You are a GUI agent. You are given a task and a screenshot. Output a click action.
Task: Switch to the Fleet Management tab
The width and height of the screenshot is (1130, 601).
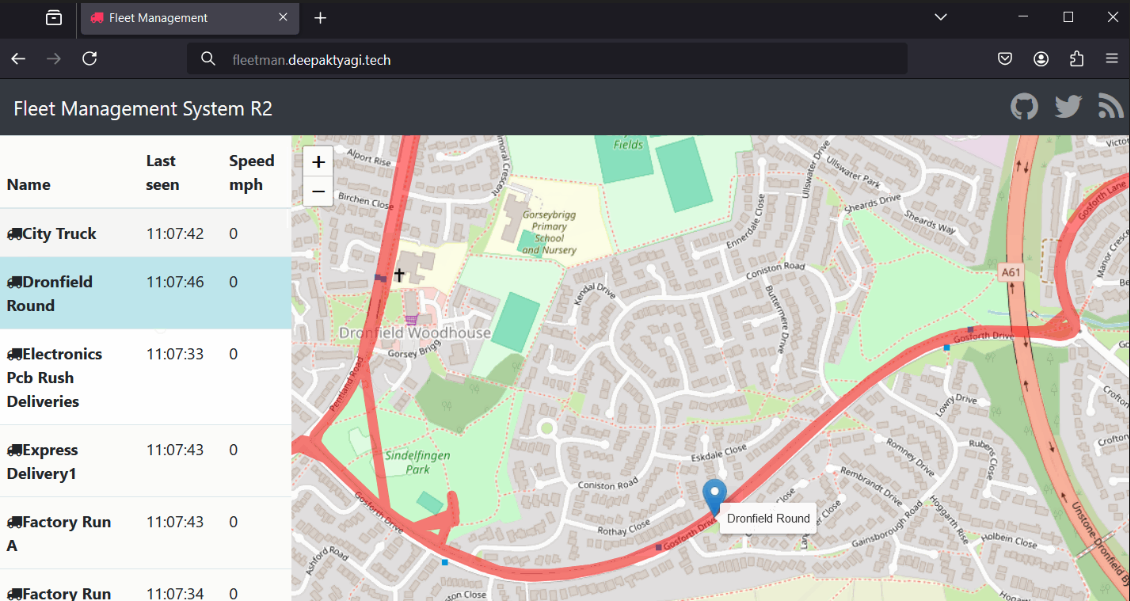point(190,18)
